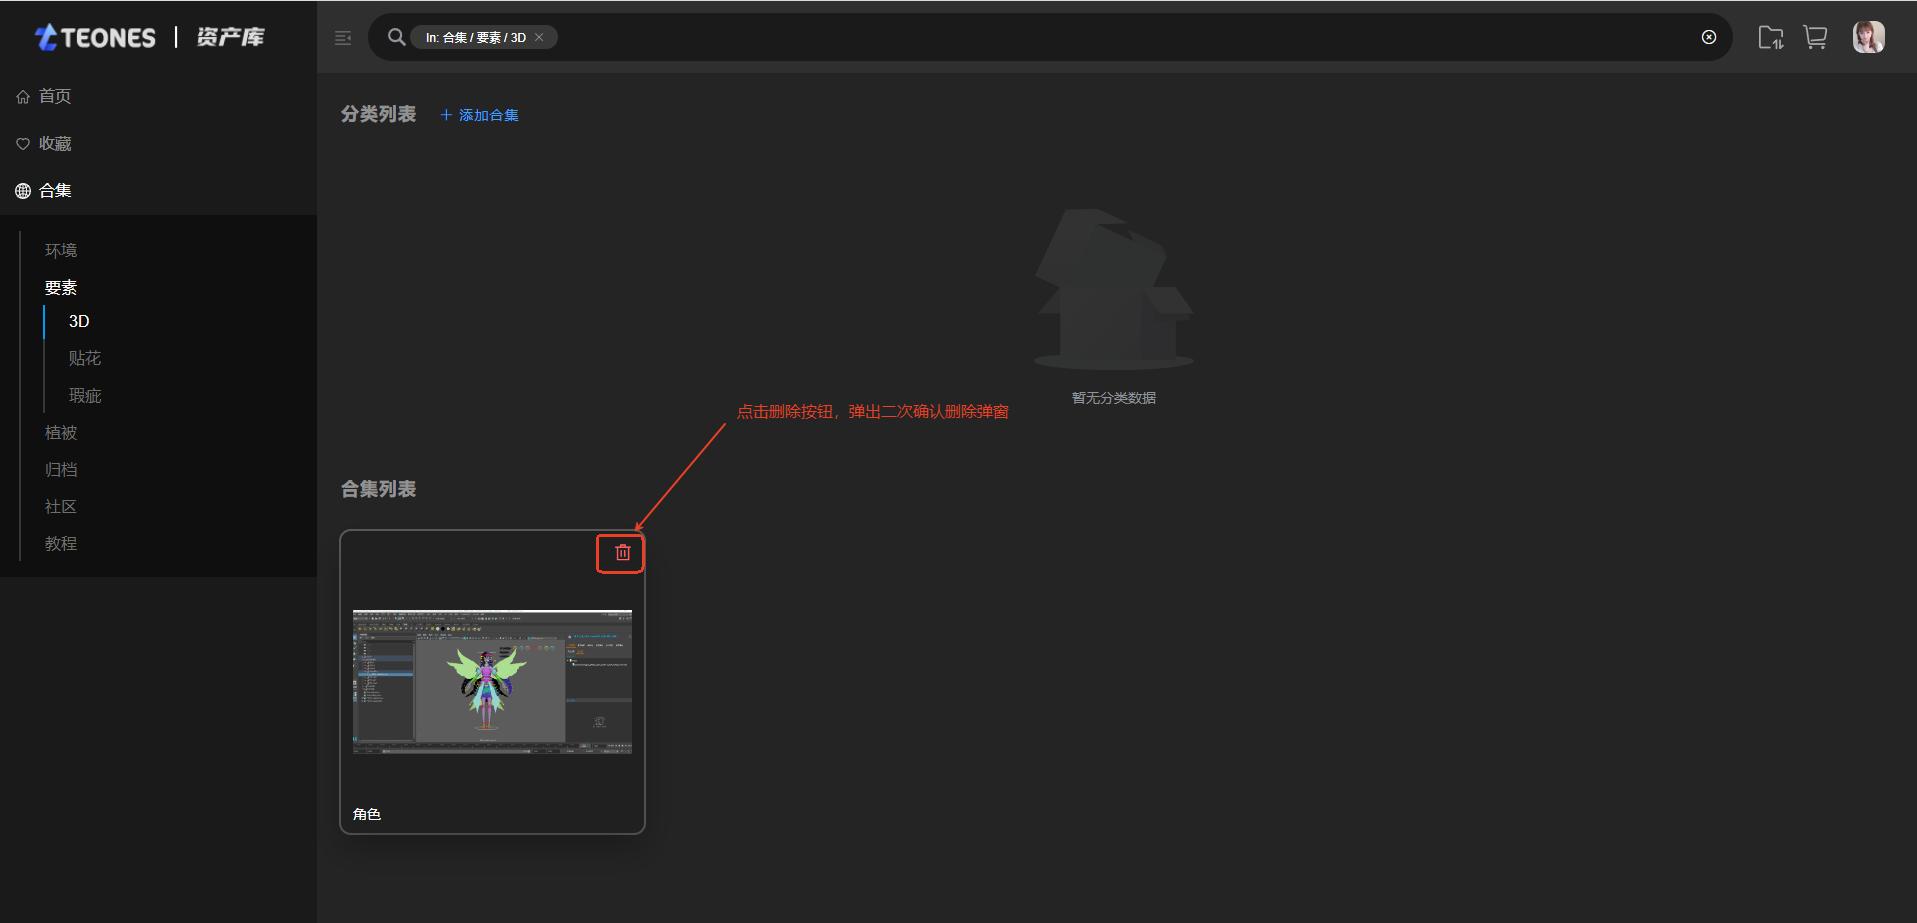This screenshot has width=1917, height=923.
Task: Collapse the sidebar menu toggle icon
Action: point(343,38)
